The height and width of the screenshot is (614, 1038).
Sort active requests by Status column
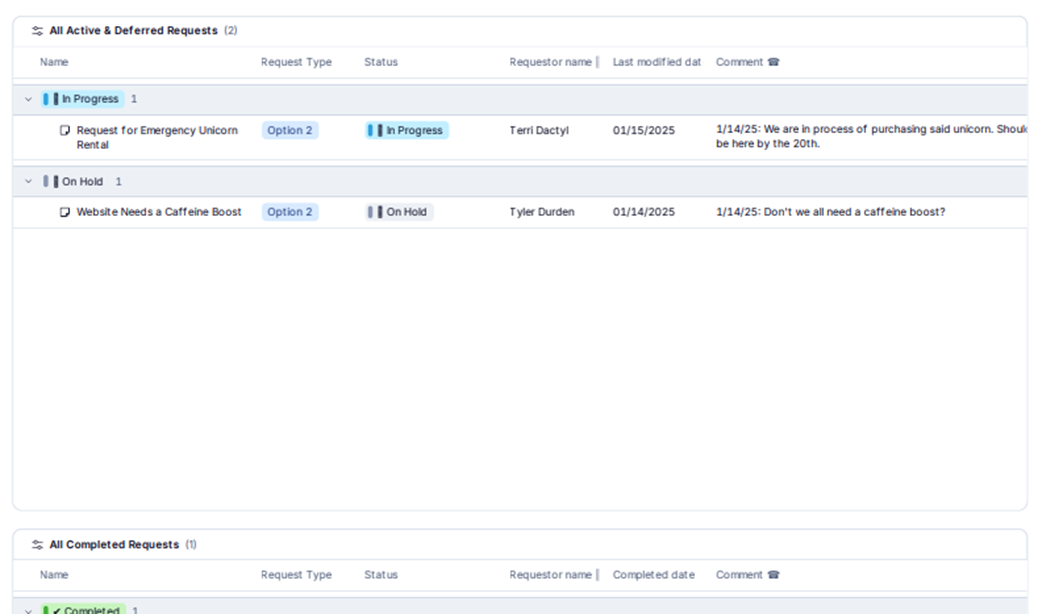[x=381, y=62]
